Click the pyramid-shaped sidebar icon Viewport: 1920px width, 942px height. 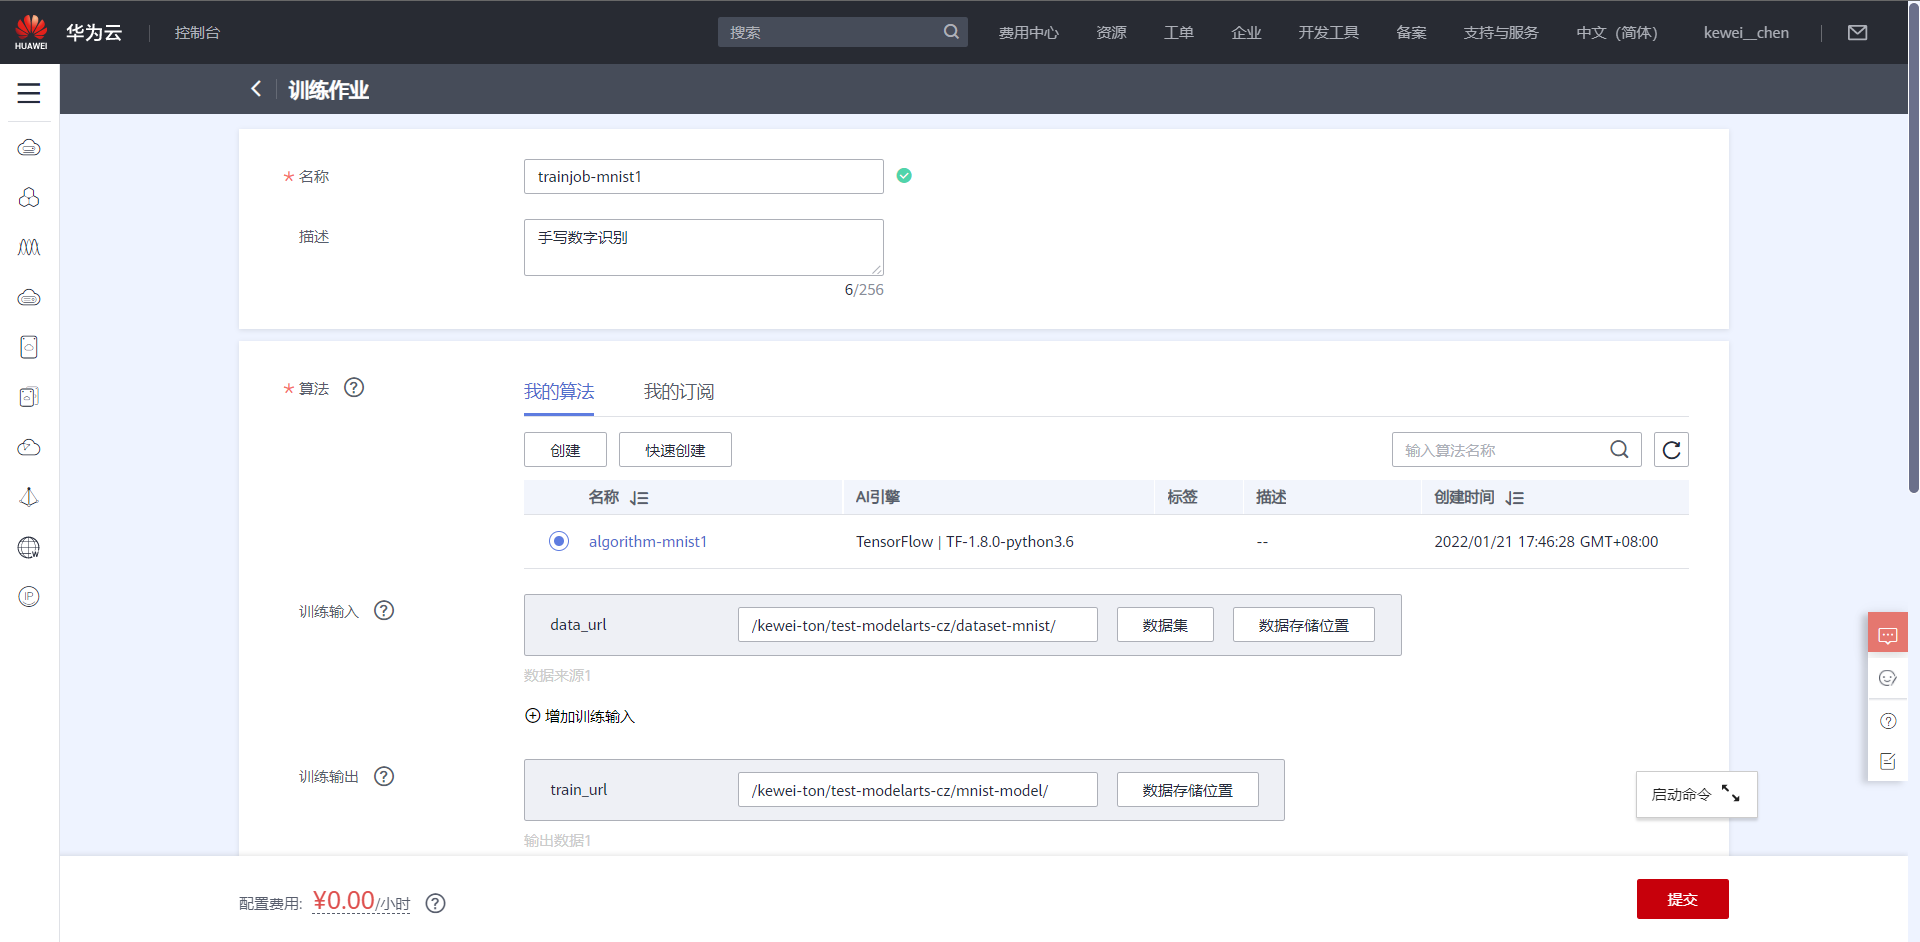click(x=29, y=497)
